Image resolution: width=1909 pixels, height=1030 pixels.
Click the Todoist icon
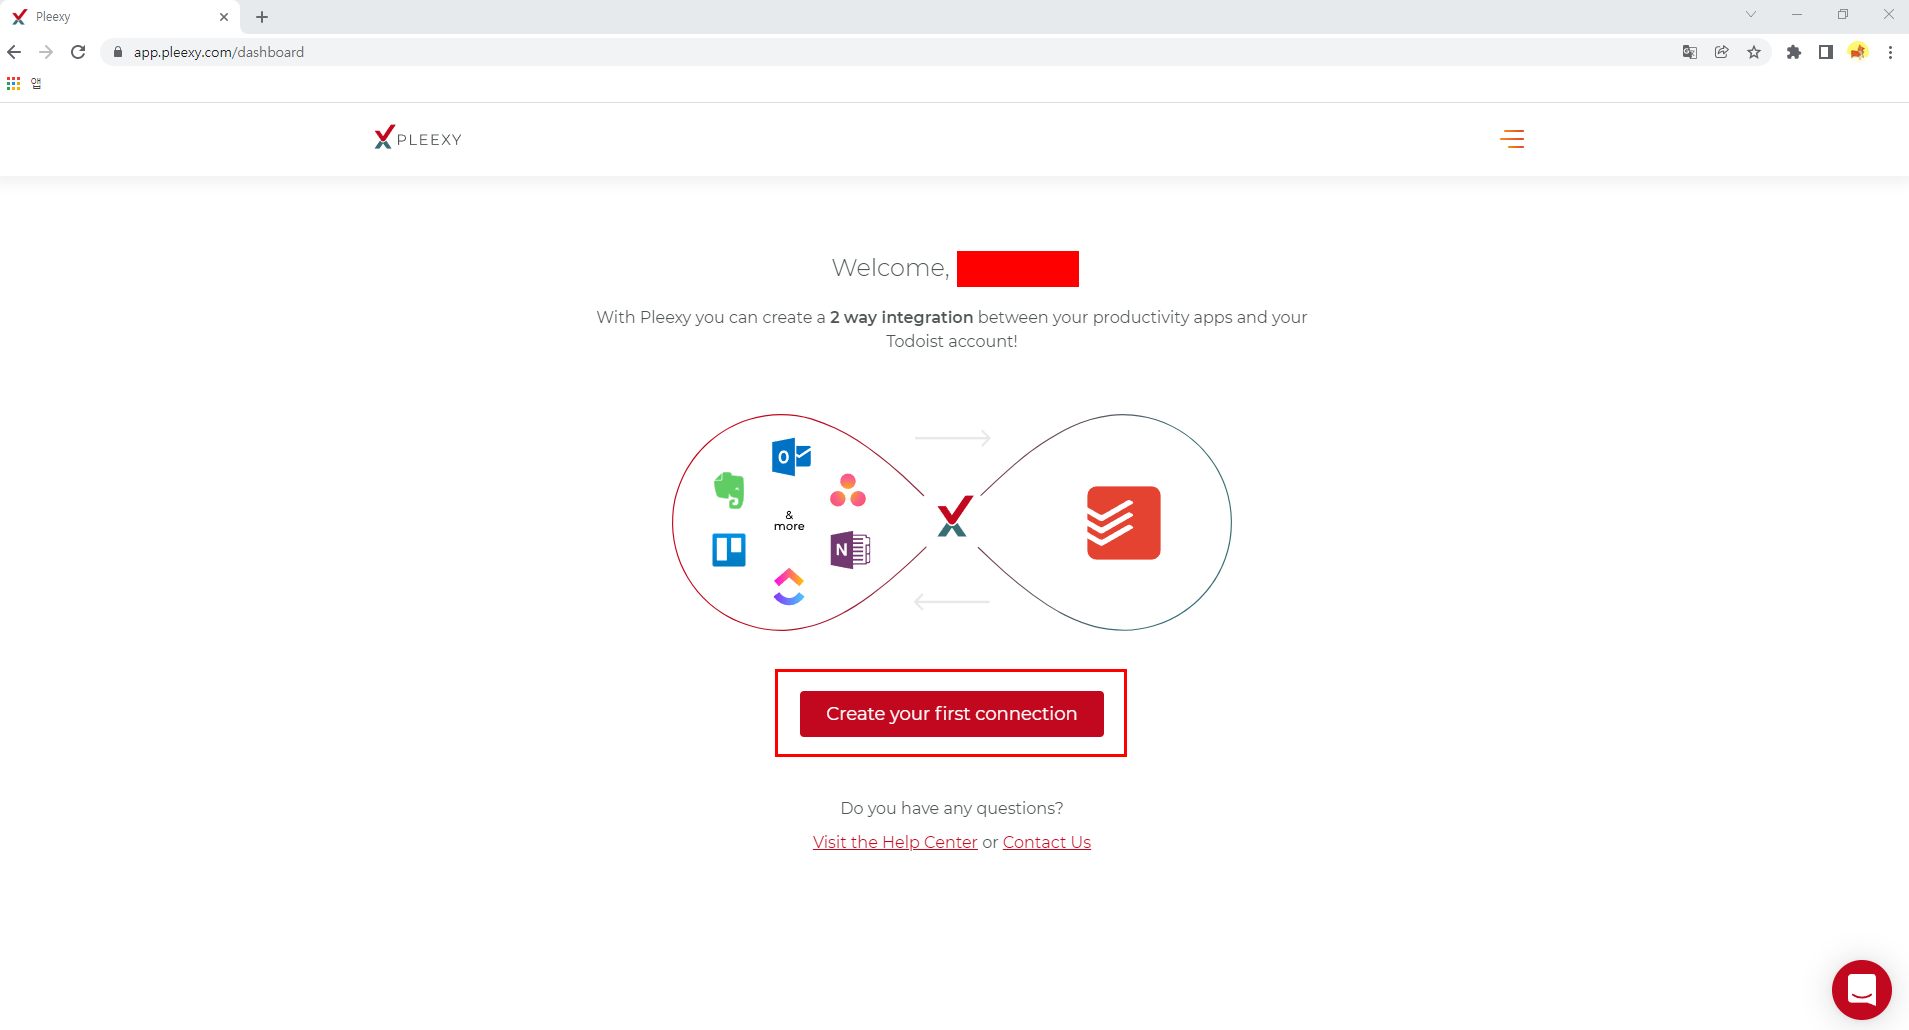pyautogui.click(x=1123, y=523)
